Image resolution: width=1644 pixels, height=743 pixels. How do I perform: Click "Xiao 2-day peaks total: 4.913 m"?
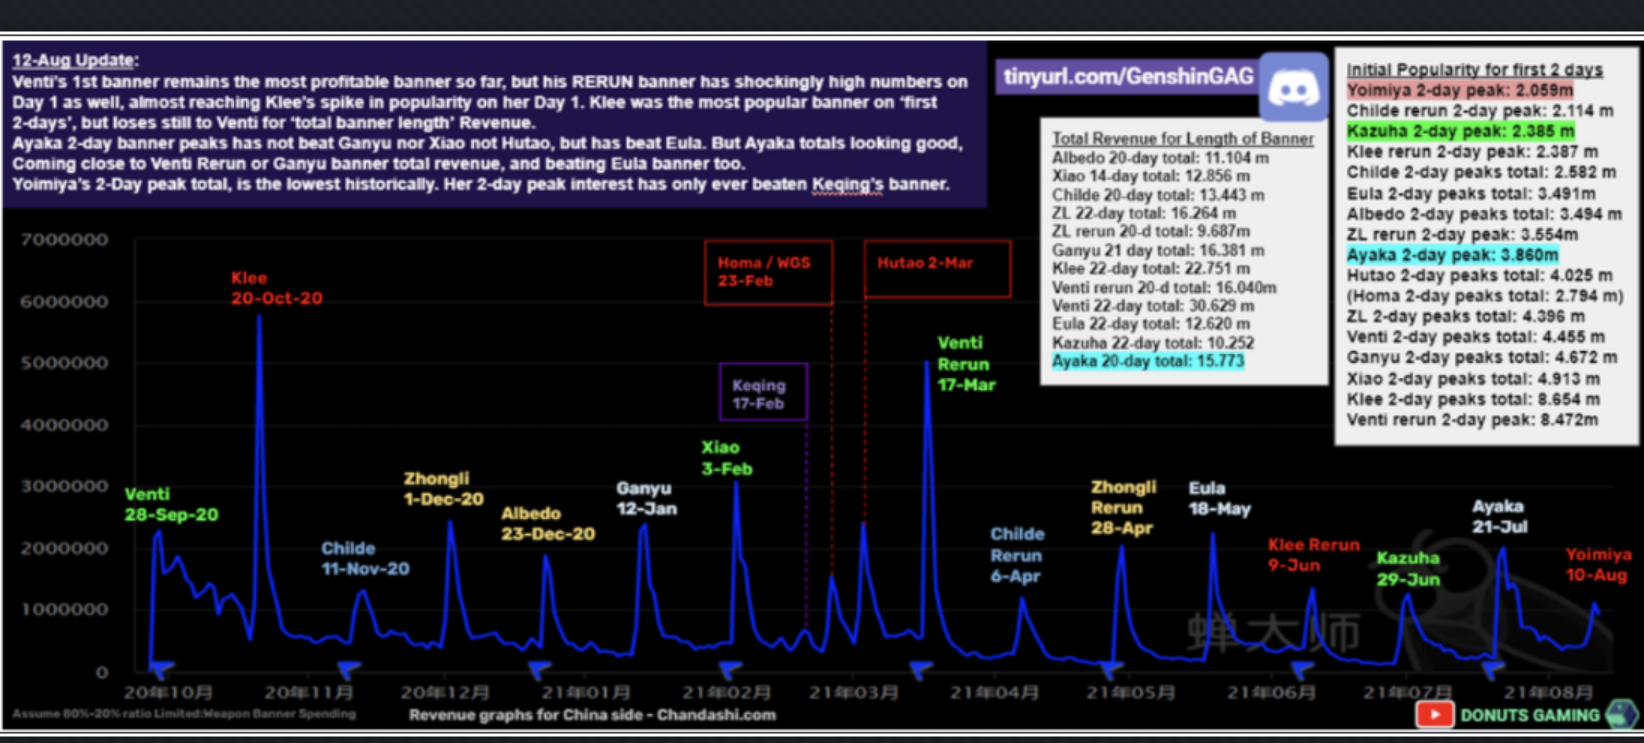click(1473, 379)
